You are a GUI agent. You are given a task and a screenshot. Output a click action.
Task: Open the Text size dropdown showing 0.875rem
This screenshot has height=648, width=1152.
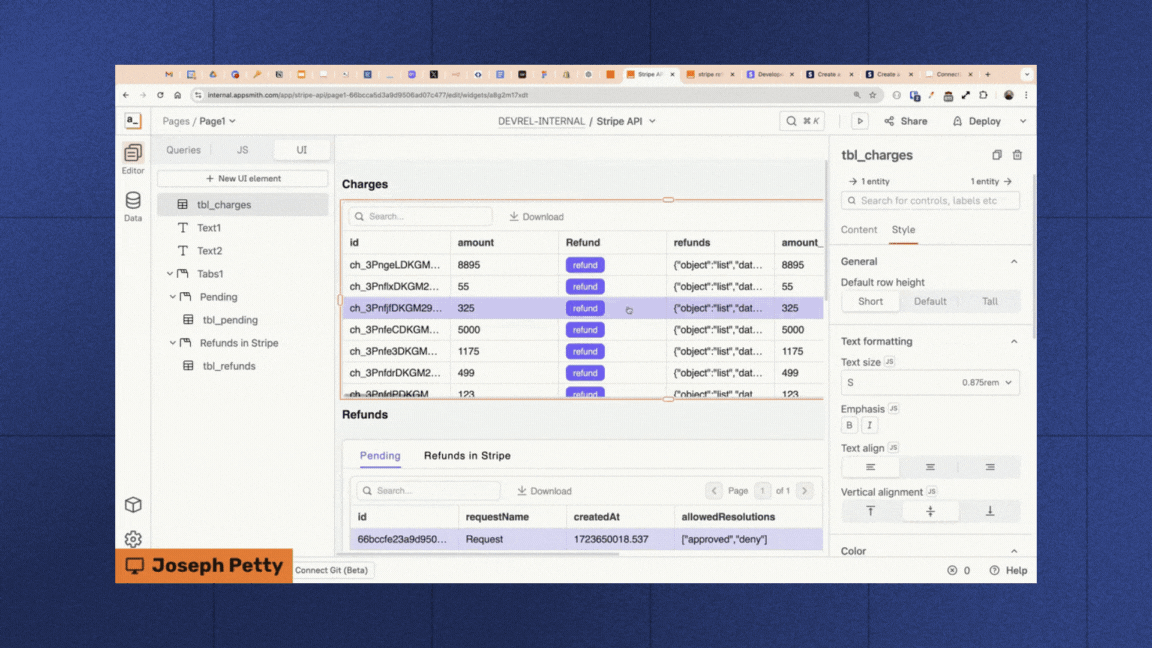(929, 382)
